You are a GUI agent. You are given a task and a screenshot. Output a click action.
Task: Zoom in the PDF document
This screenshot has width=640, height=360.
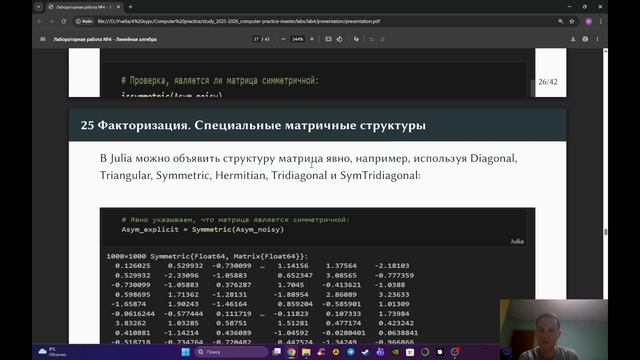click(x=312, y=39)
